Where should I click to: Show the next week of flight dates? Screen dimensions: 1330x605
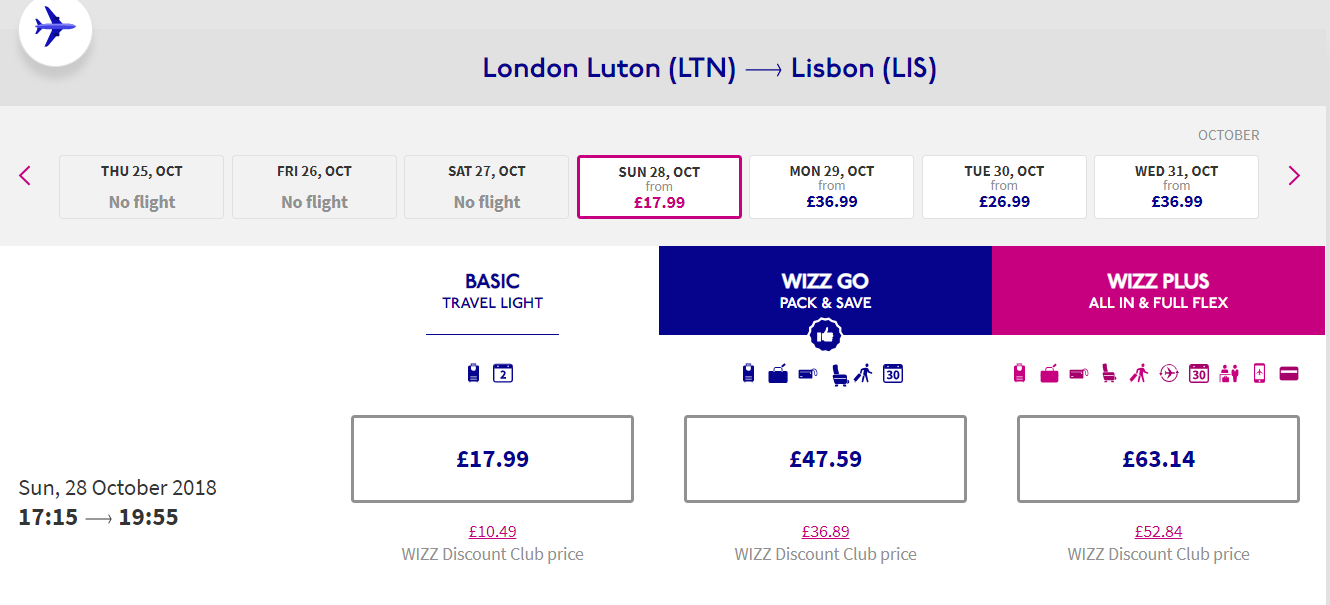click(x=1294, y=176)
